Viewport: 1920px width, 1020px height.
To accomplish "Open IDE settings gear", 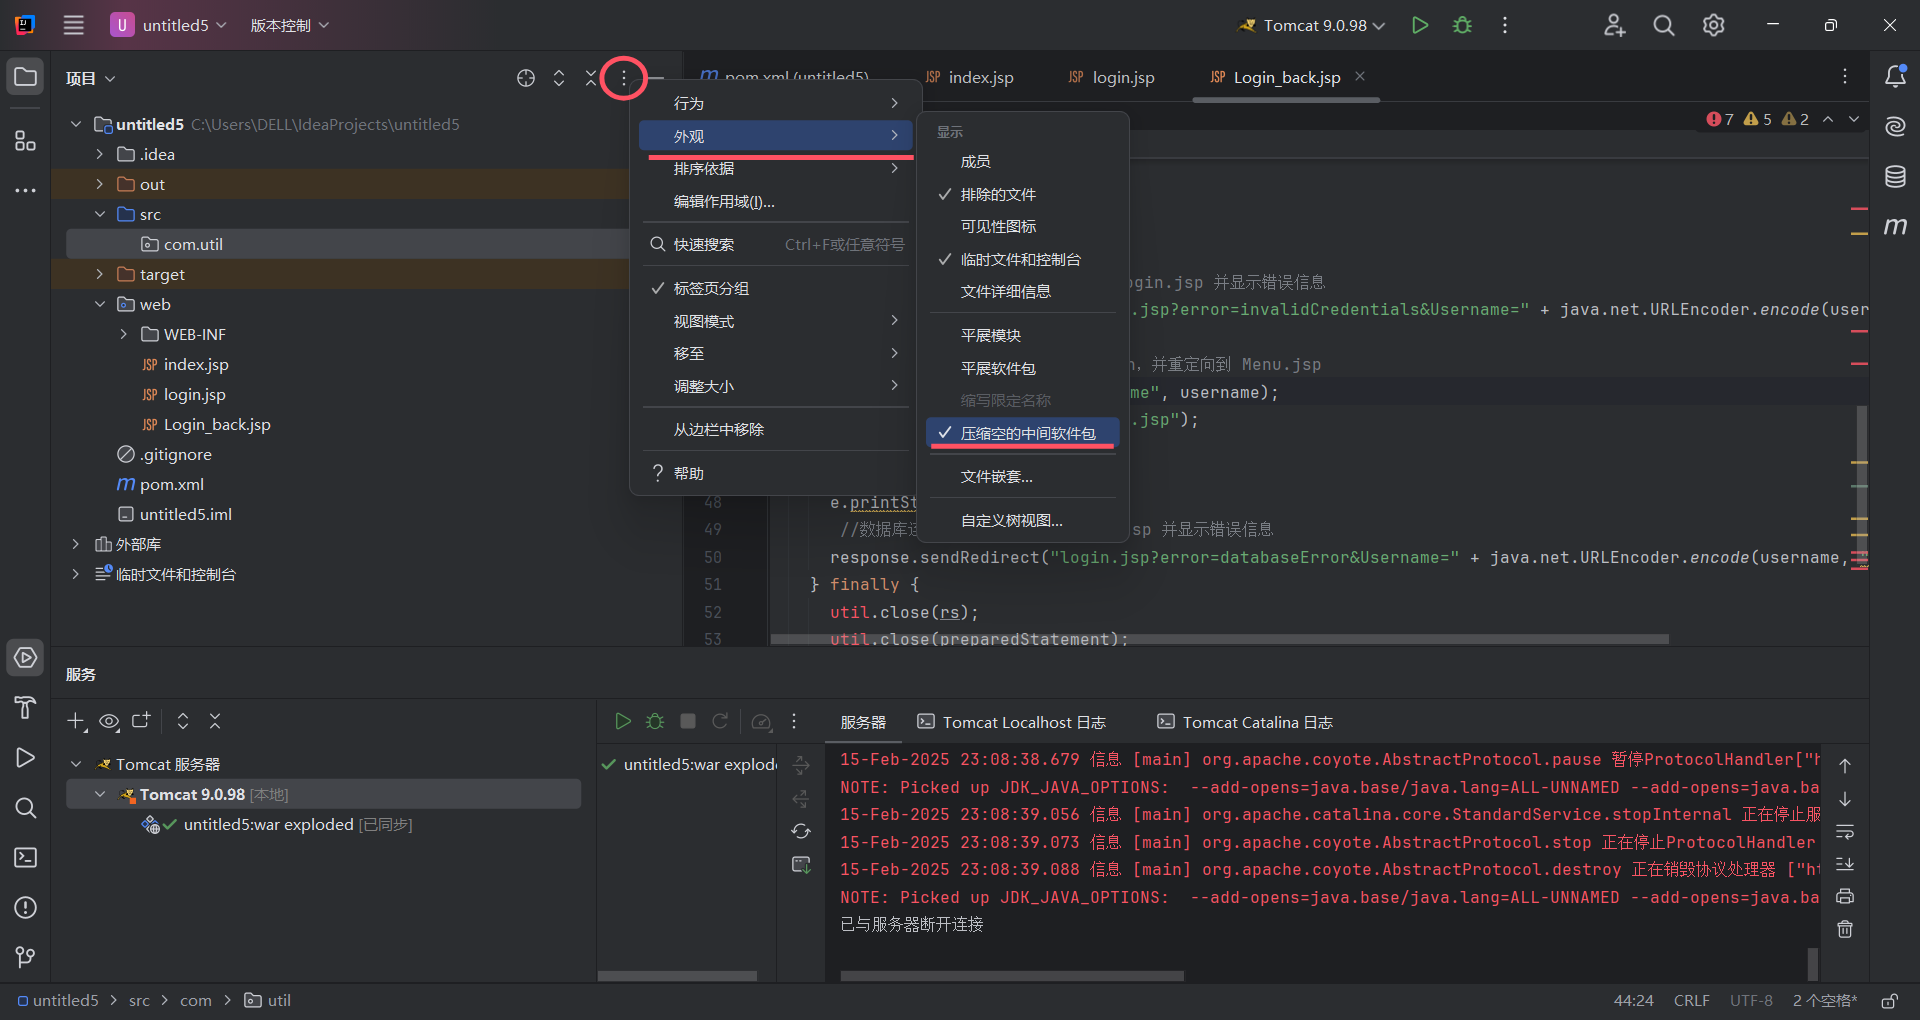I will pos(1714,25).
